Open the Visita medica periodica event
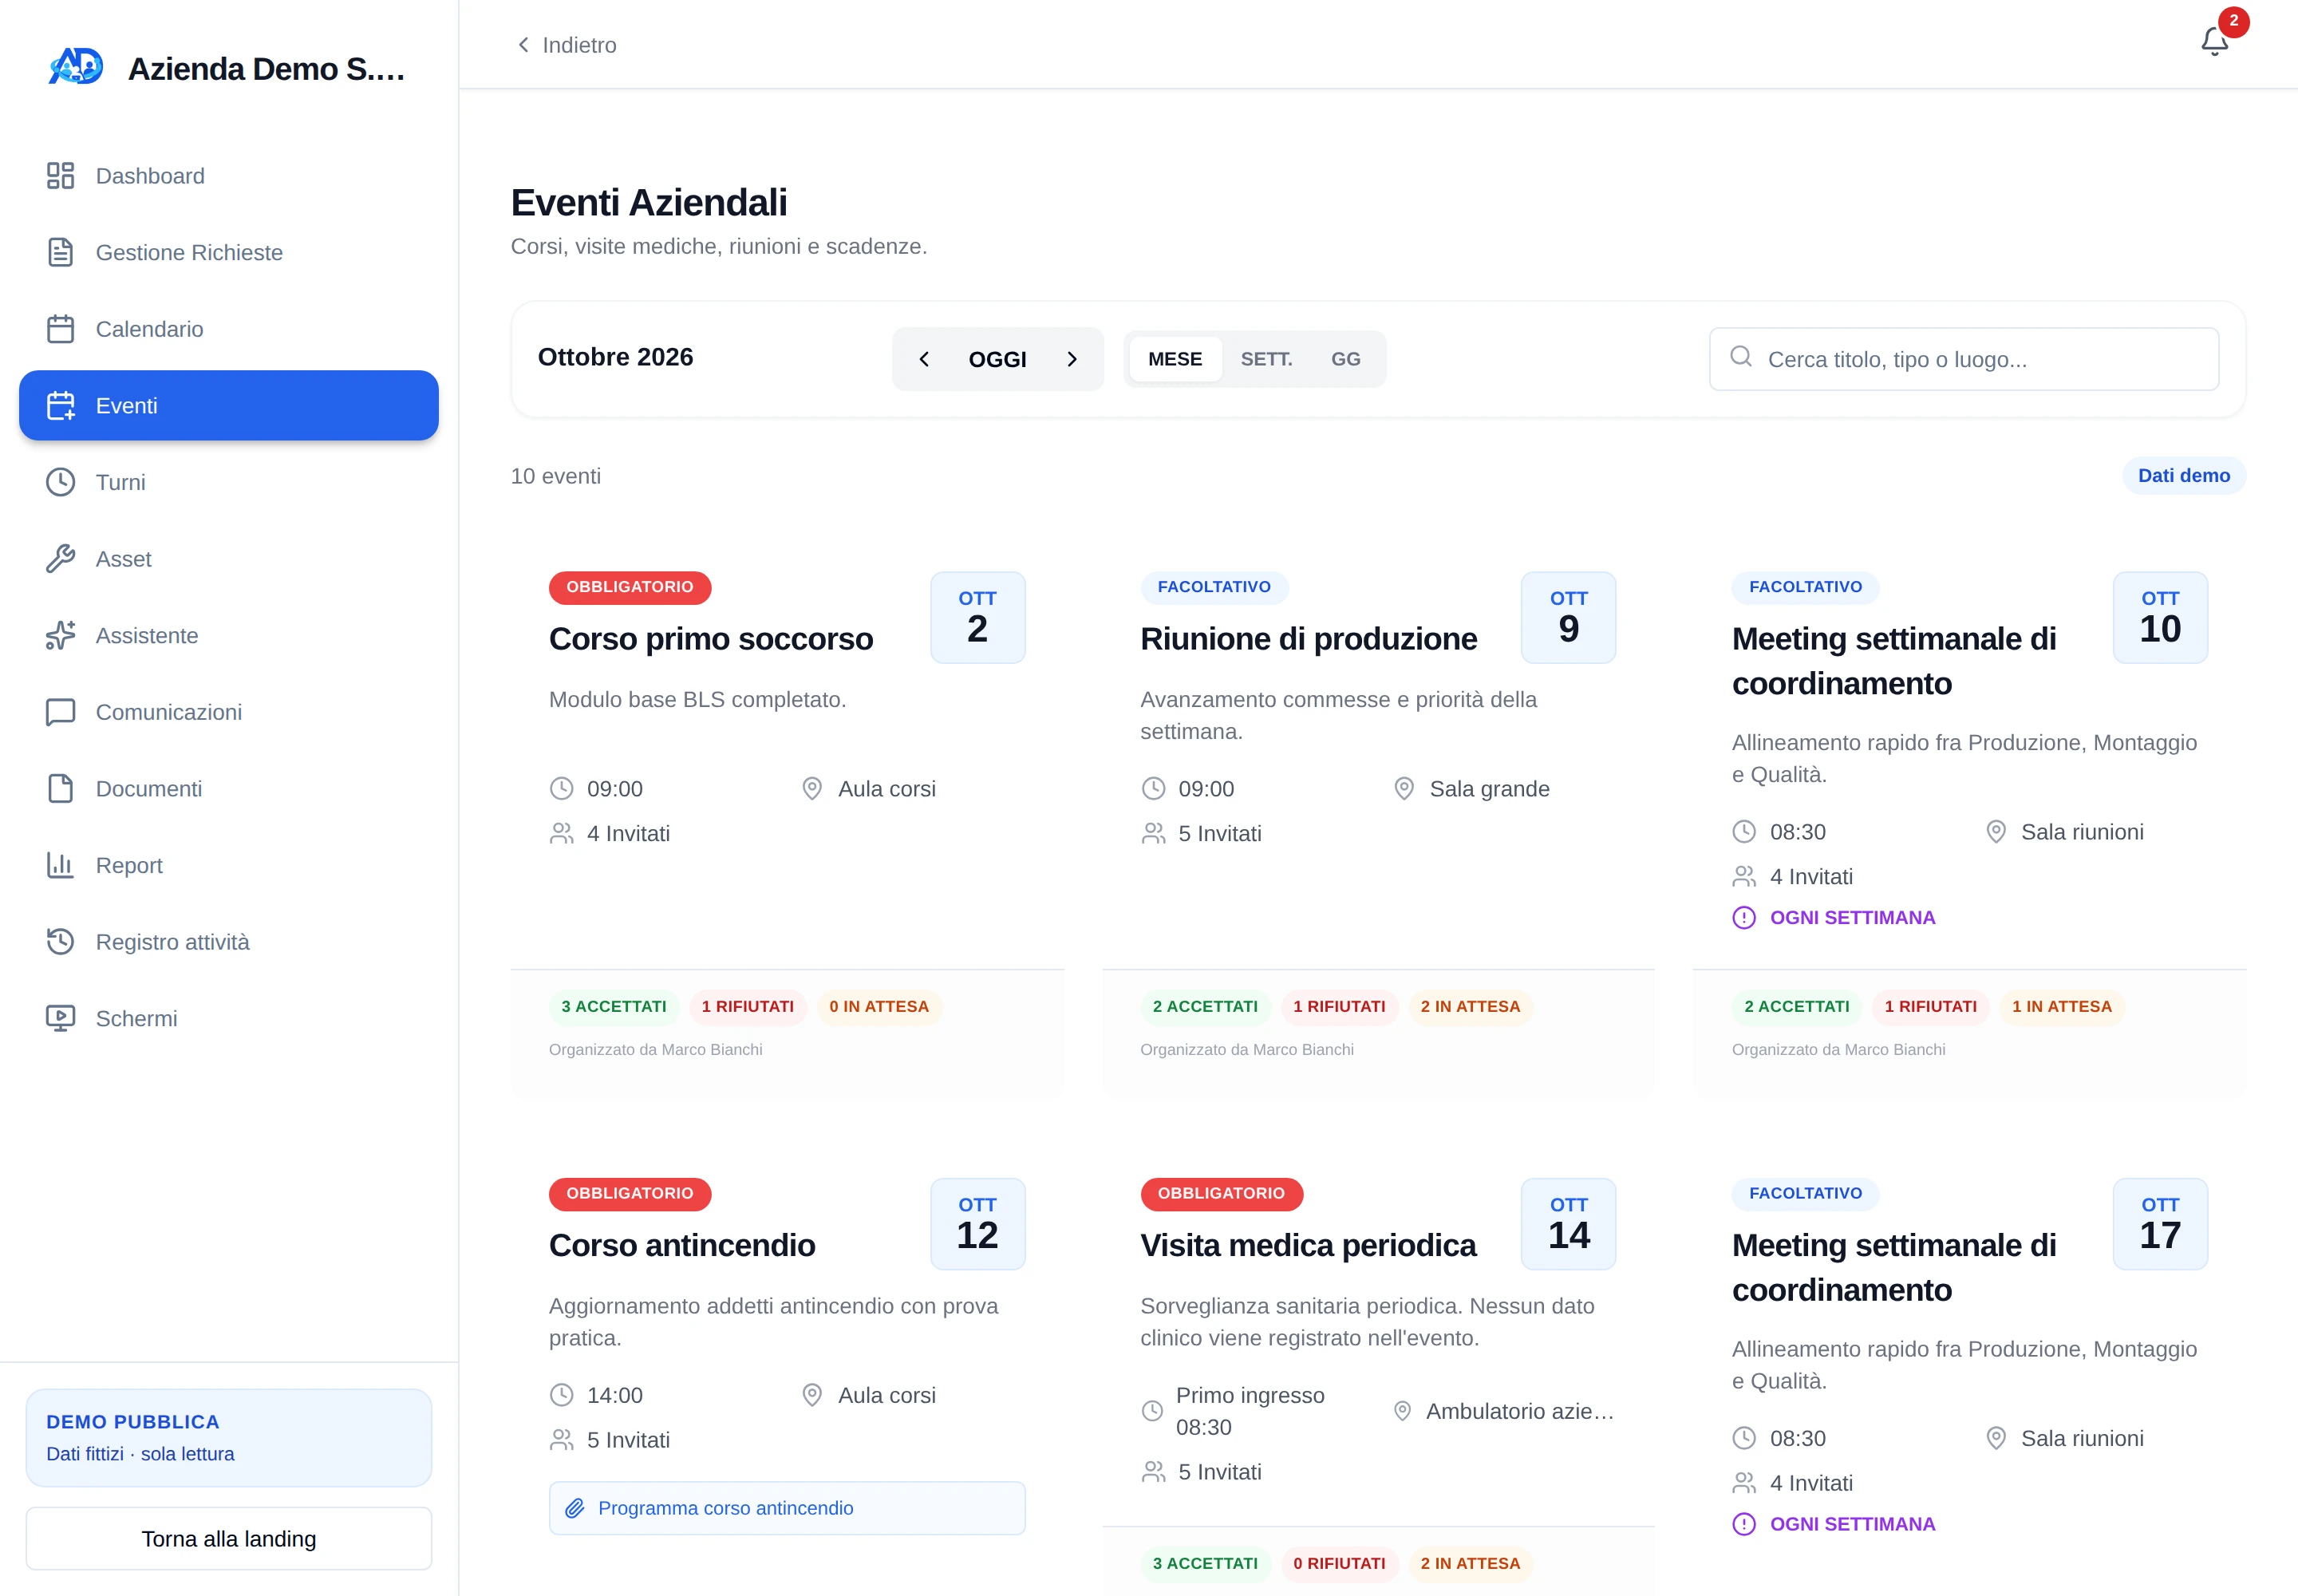Image resolution: width=2298 pixels, height=1596 pixels. coord(1308,1245)
